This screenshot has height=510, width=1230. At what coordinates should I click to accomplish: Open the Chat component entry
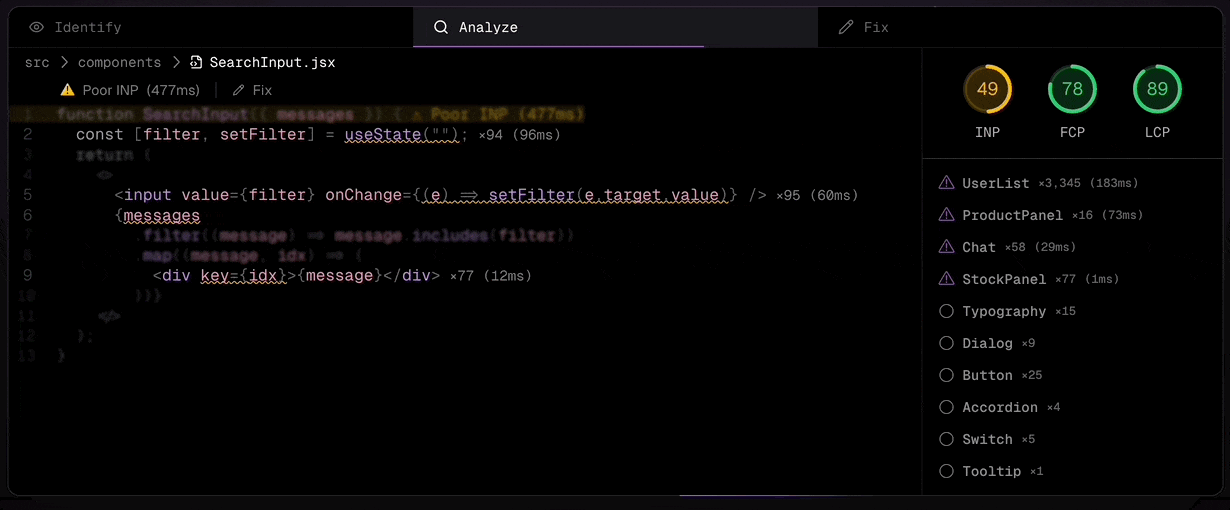(978, 247)
